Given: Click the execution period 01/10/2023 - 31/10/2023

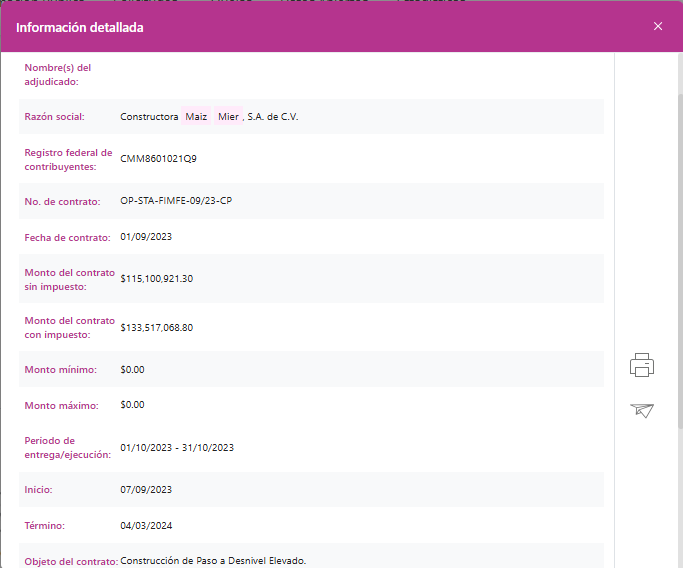Looking at the screenshot, I should pos(177,447).
